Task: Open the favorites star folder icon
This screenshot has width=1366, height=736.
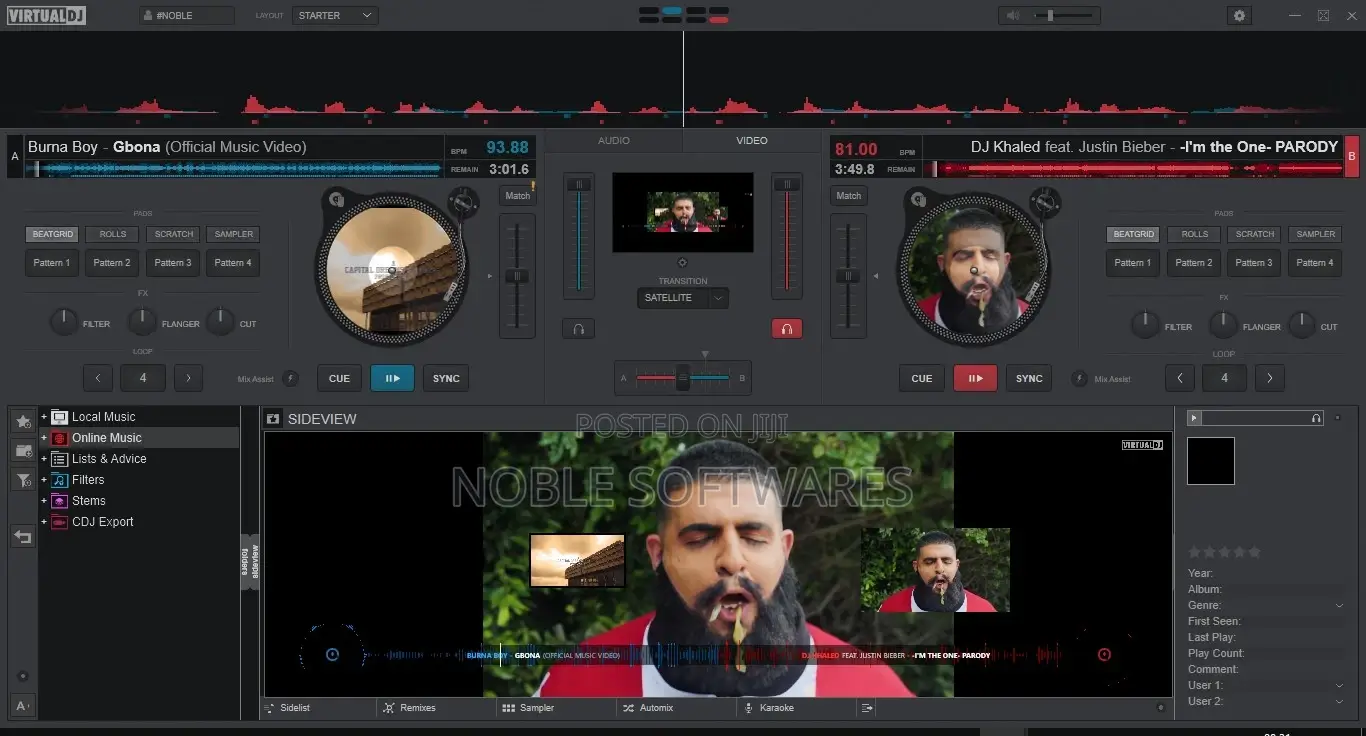Action: click(23, 421)
